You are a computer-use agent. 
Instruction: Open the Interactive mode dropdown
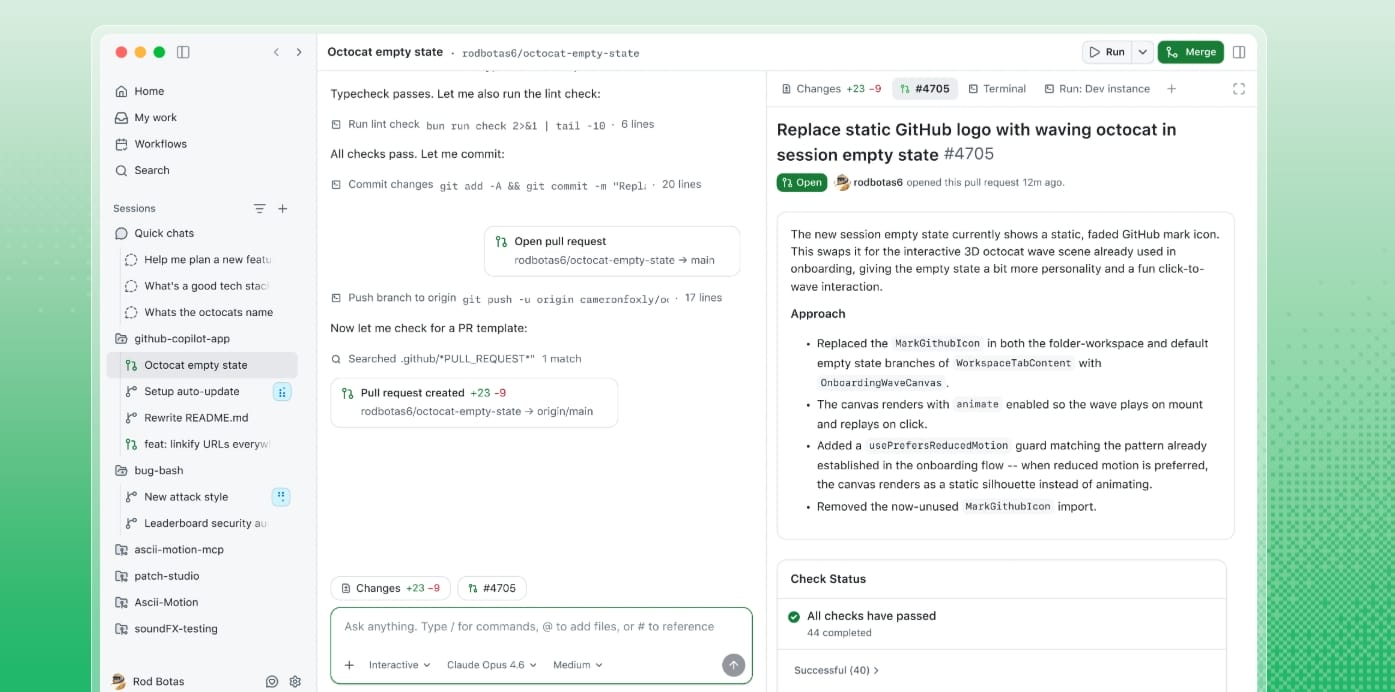(399, 665)
